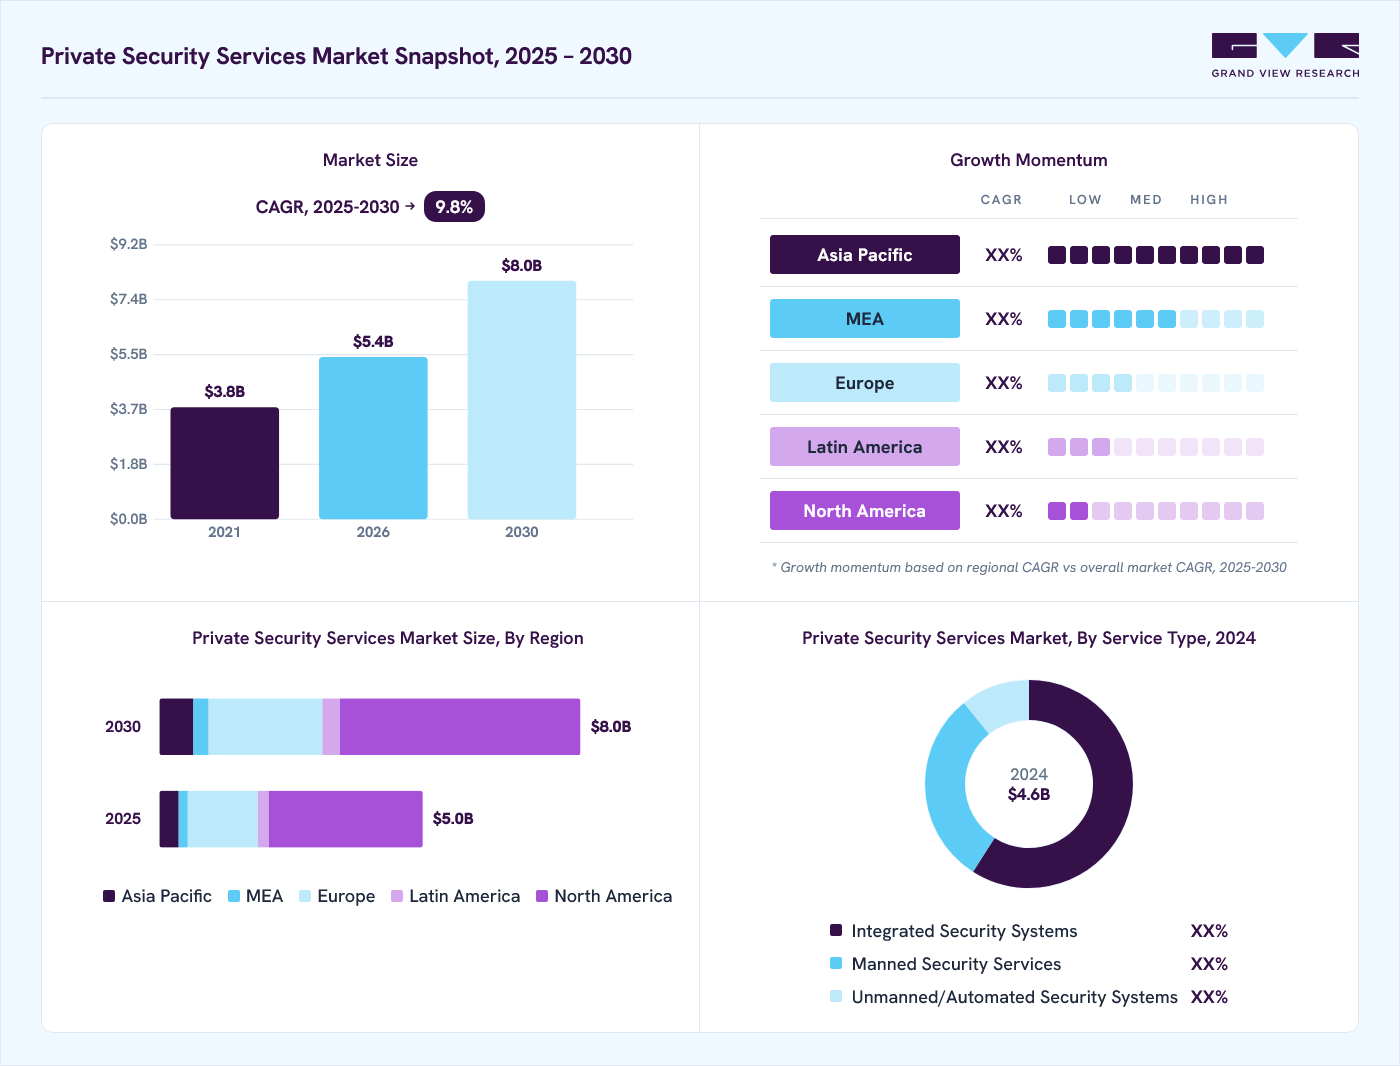Select the MEA region label
The height and width of the screenshot is (1066, 1400).
865,319
